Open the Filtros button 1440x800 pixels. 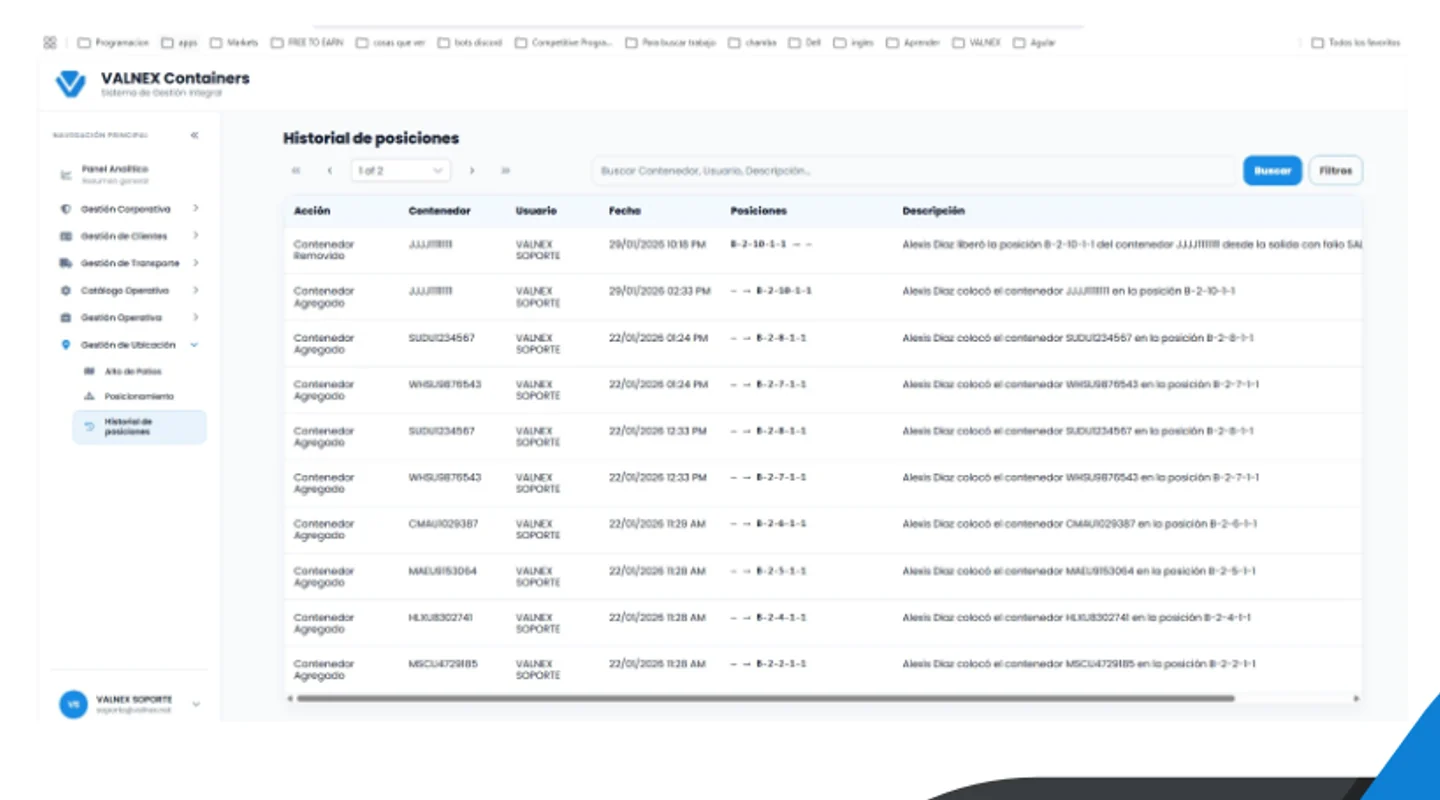tap(1335, 171)
